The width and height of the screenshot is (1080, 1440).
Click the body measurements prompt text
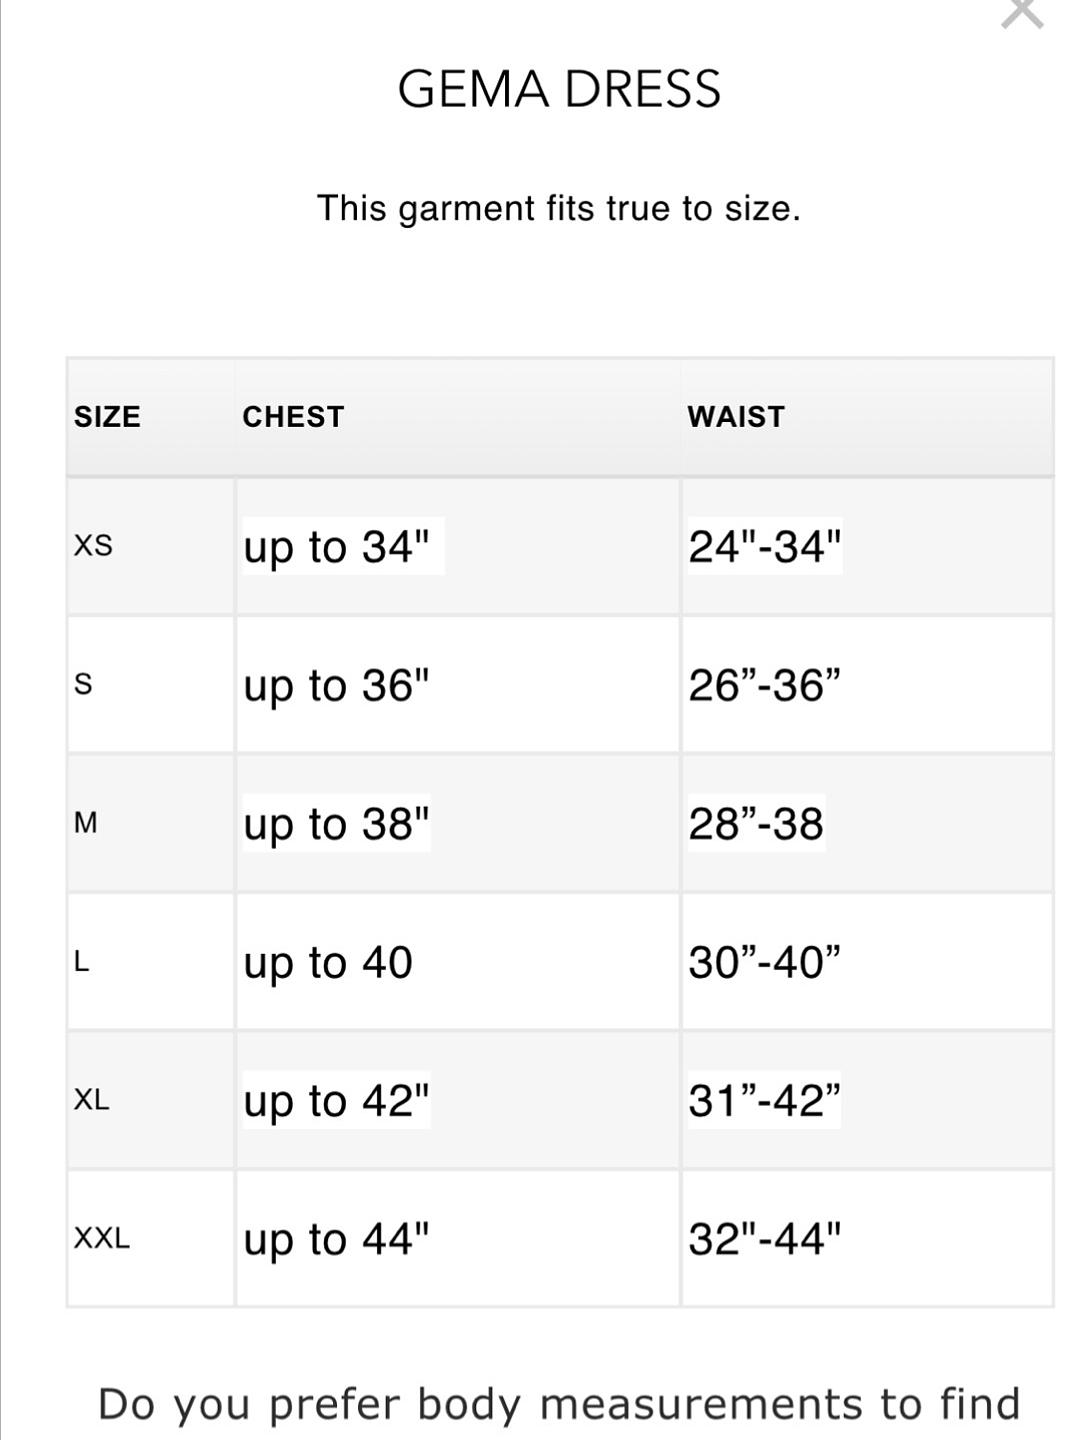[559, 1404]
